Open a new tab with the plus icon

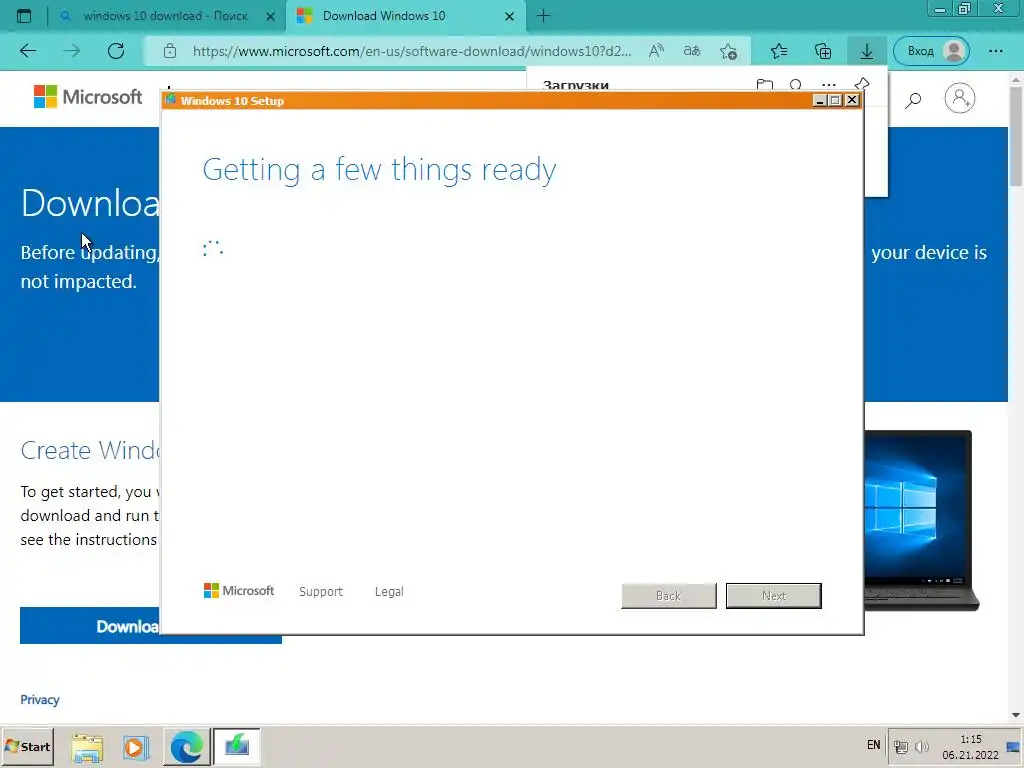(x=543, y=16)
